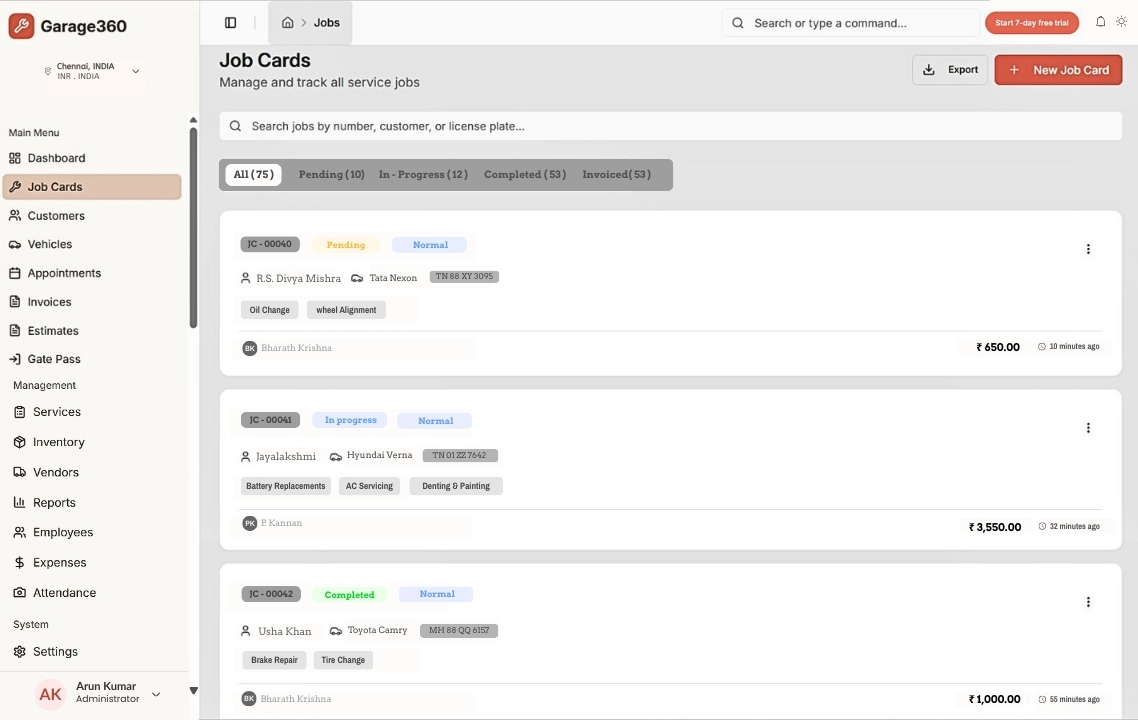
Task: Click the home icon in breadcrumb
Action: [x=288, y=23]
